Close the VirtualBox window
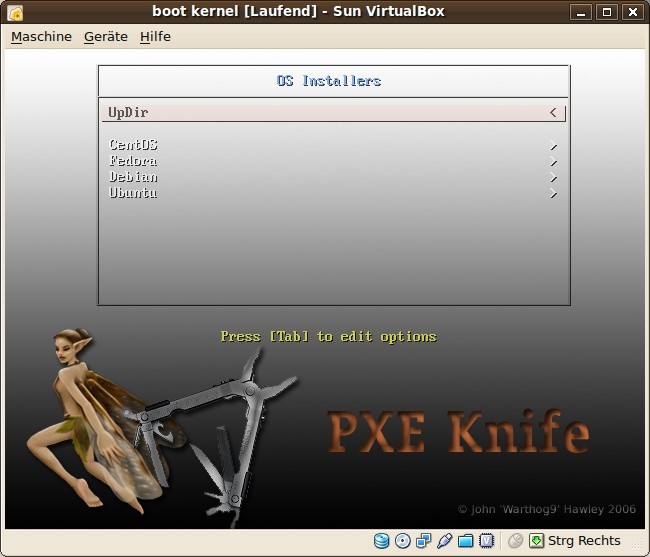 pos(633,12)
